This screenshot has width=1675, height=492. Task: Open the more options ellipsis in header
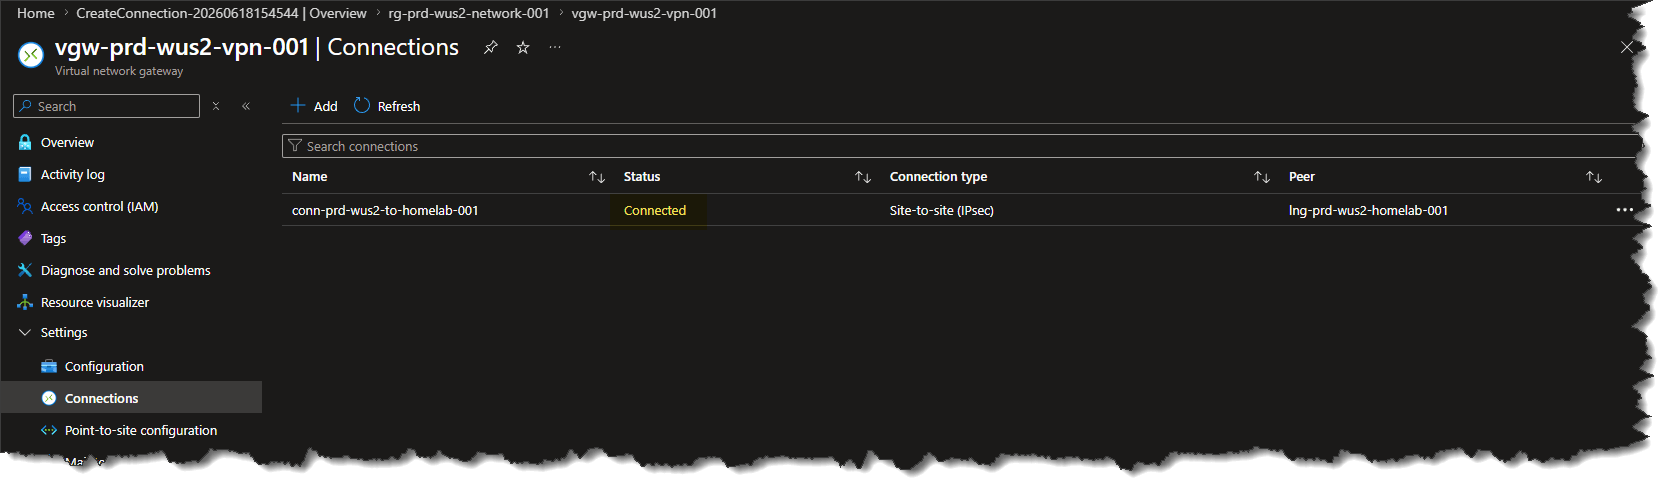coord(555,47)
